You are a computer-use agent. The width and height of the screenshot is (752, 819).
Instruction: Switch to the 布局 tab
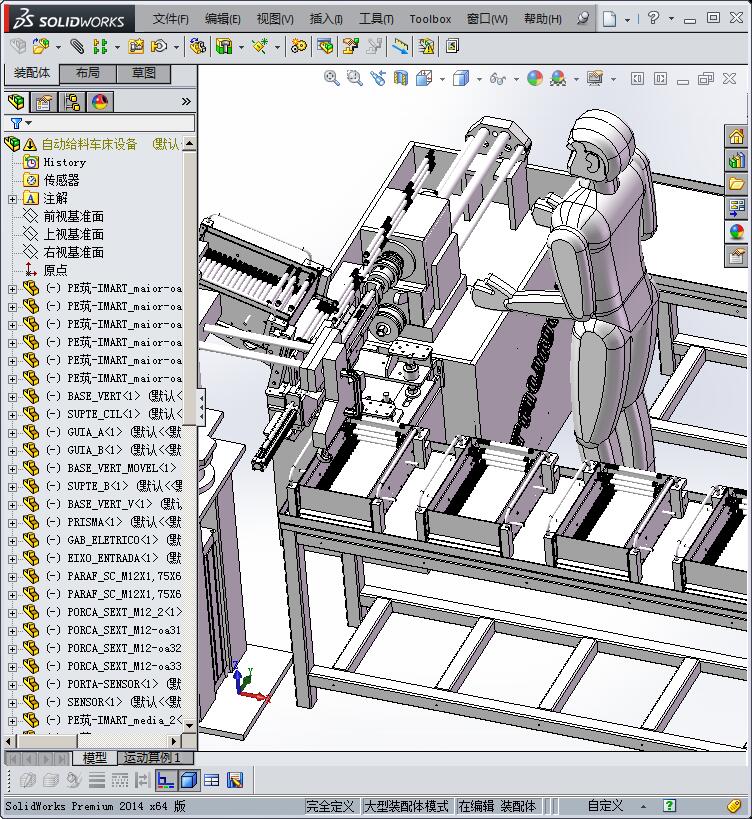(87, 73)
